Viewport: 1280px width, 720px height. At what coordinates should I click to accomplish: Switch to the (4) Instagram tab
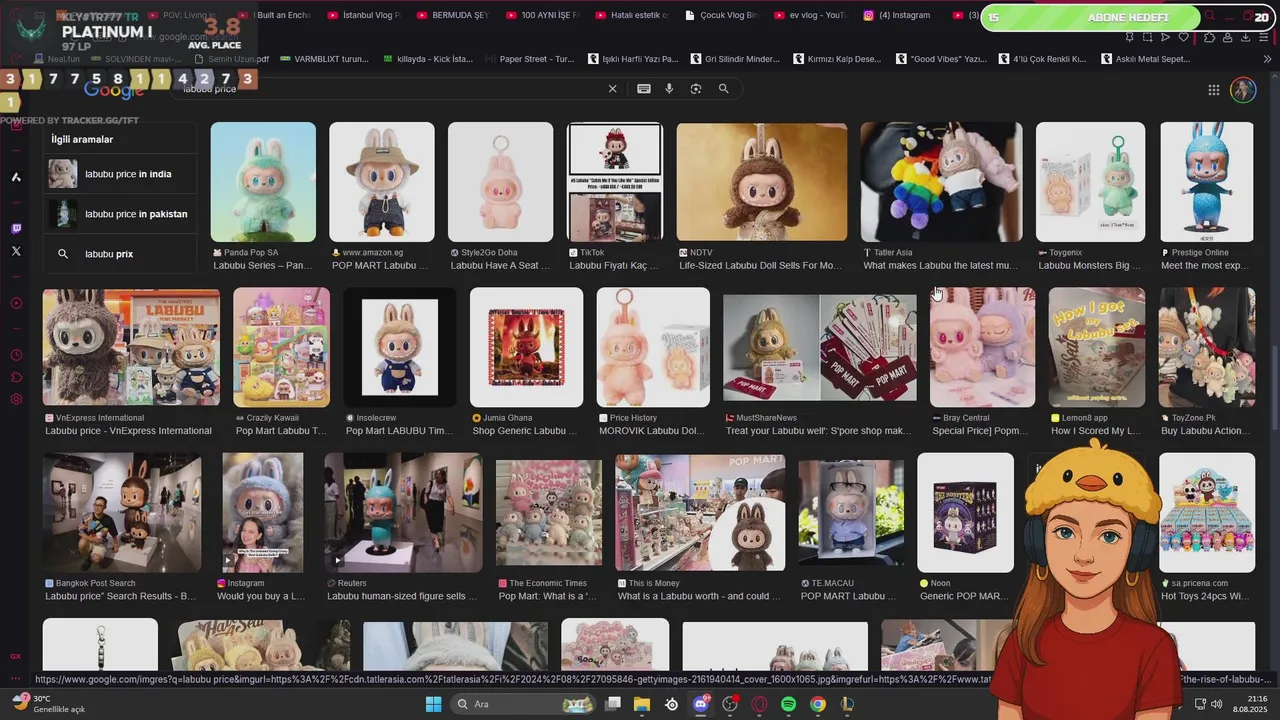click(898, 15)
